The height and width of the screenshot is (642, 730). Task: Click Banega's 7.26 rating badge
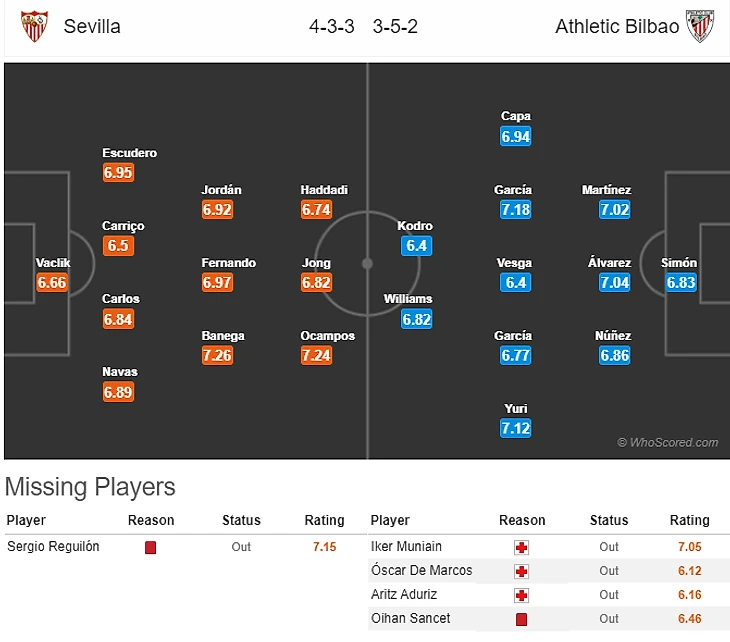click(x=217, y=356)
